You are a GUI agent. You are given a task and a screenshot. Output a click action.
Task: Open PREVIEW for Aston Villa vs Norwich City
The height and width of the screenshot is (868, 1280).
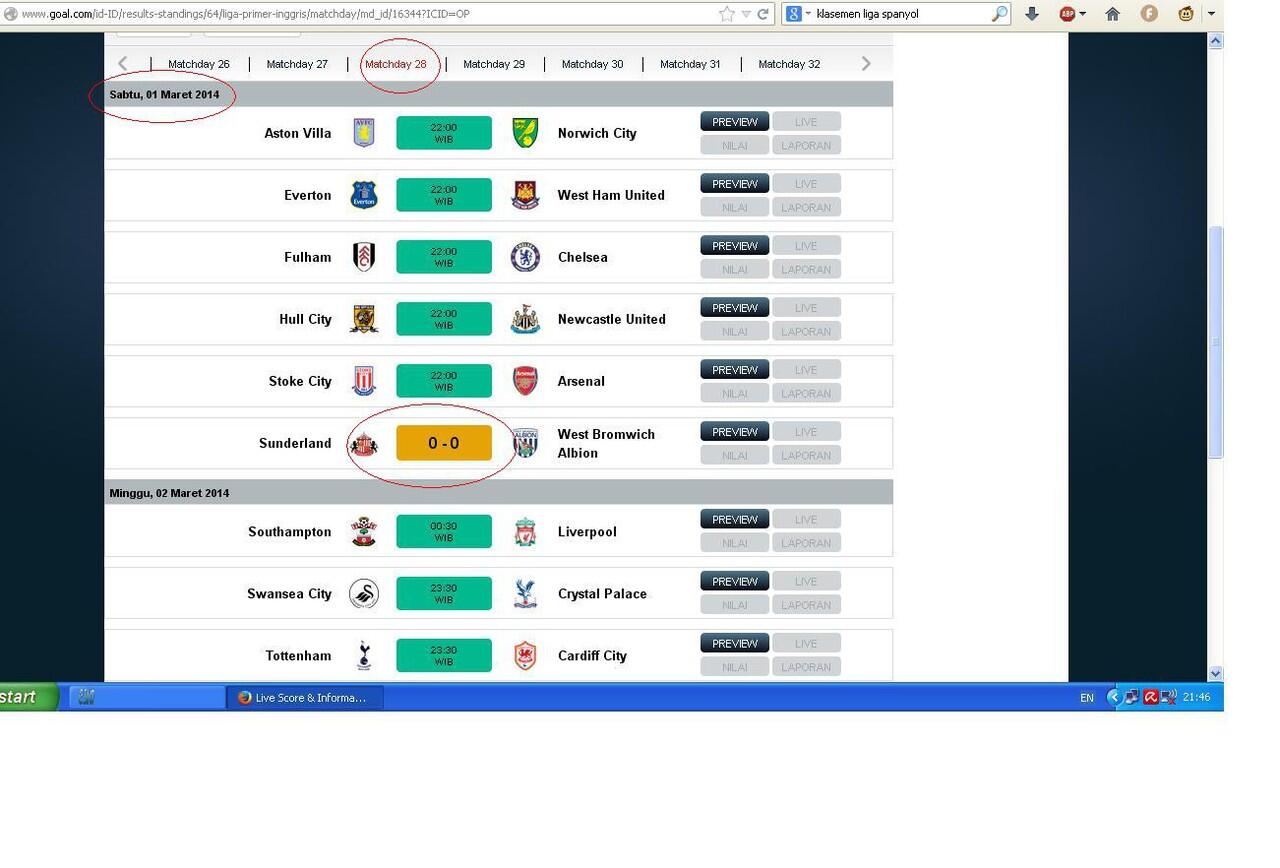[735, 122]
